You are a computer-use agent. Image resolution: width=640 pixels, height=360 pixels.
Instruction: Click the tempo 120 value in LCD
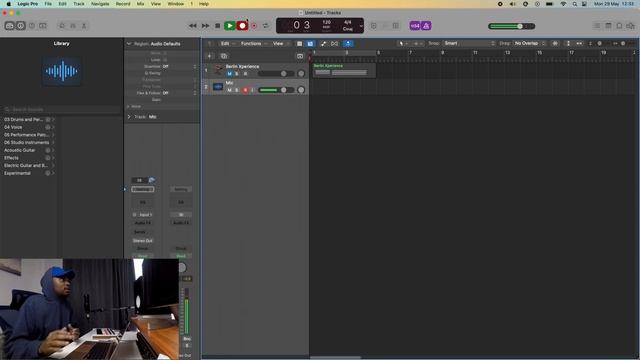tap(327, 22)
